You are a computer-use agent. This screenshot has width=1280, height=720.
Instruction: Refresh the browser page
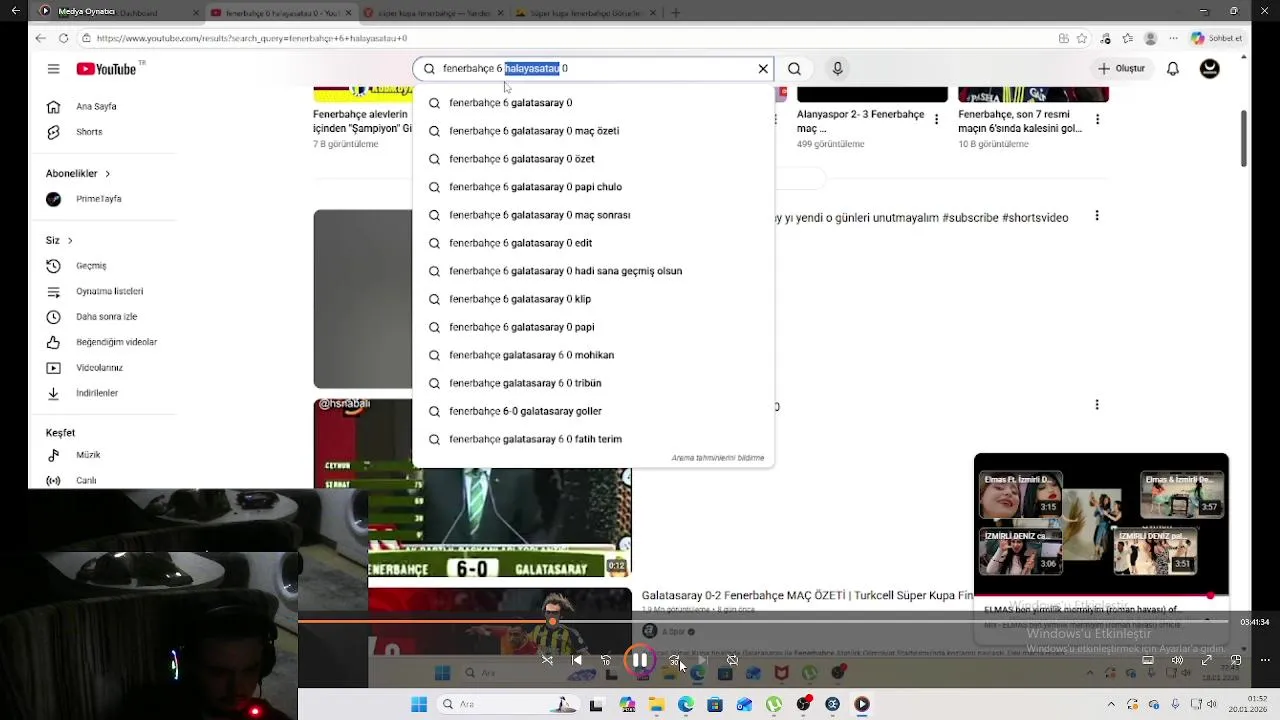(63, 38)
